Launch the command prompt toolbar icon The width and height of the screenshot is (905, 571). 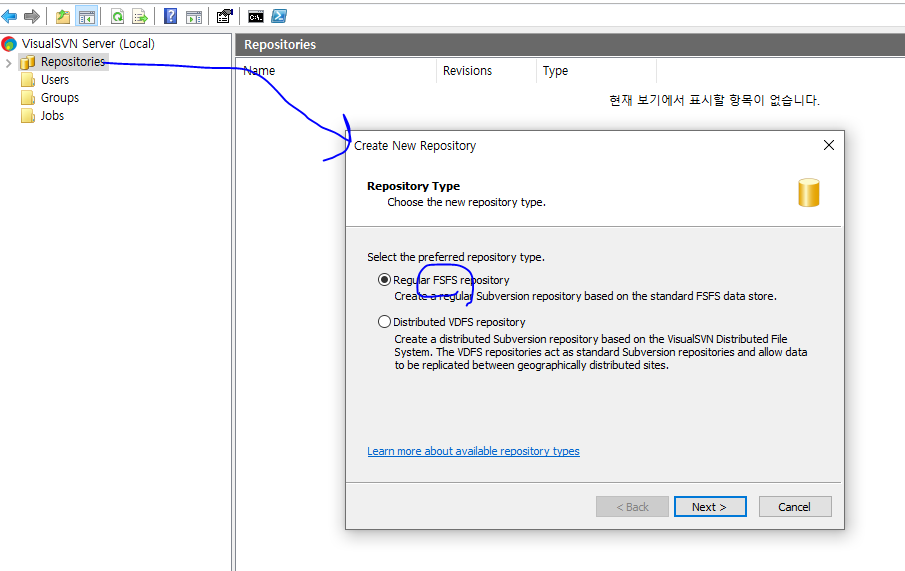click(256, 17)
